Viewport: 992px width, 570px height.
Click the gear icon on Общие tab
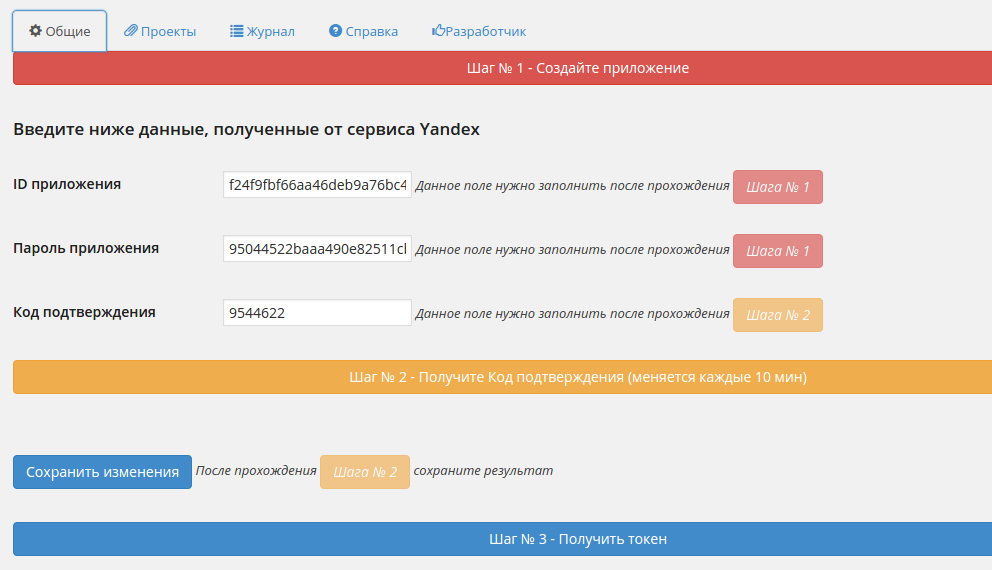click(x=35, y=31)
